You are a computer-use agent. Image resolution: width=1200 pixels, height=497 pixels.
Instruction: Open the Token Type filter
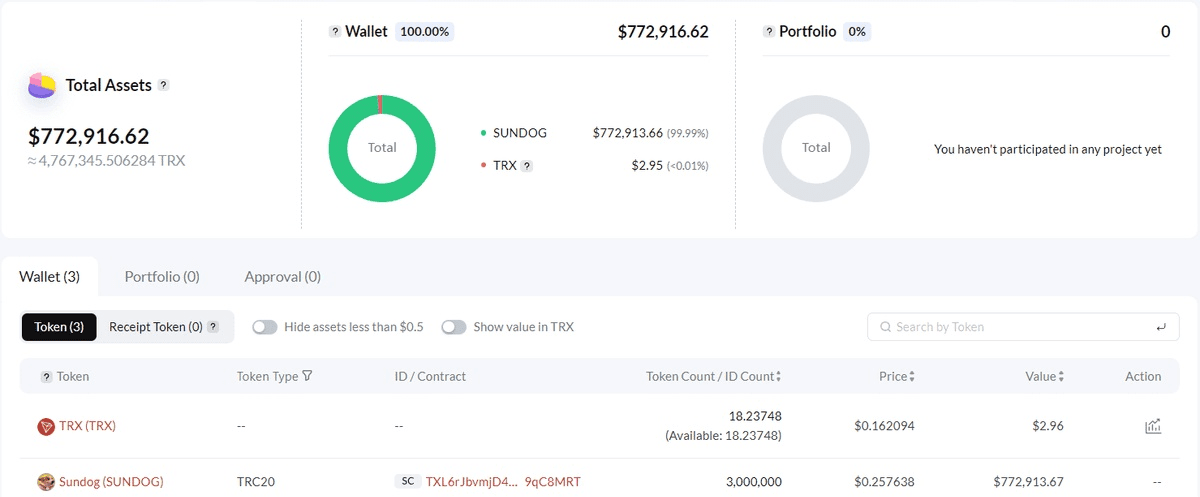point(308,377)
